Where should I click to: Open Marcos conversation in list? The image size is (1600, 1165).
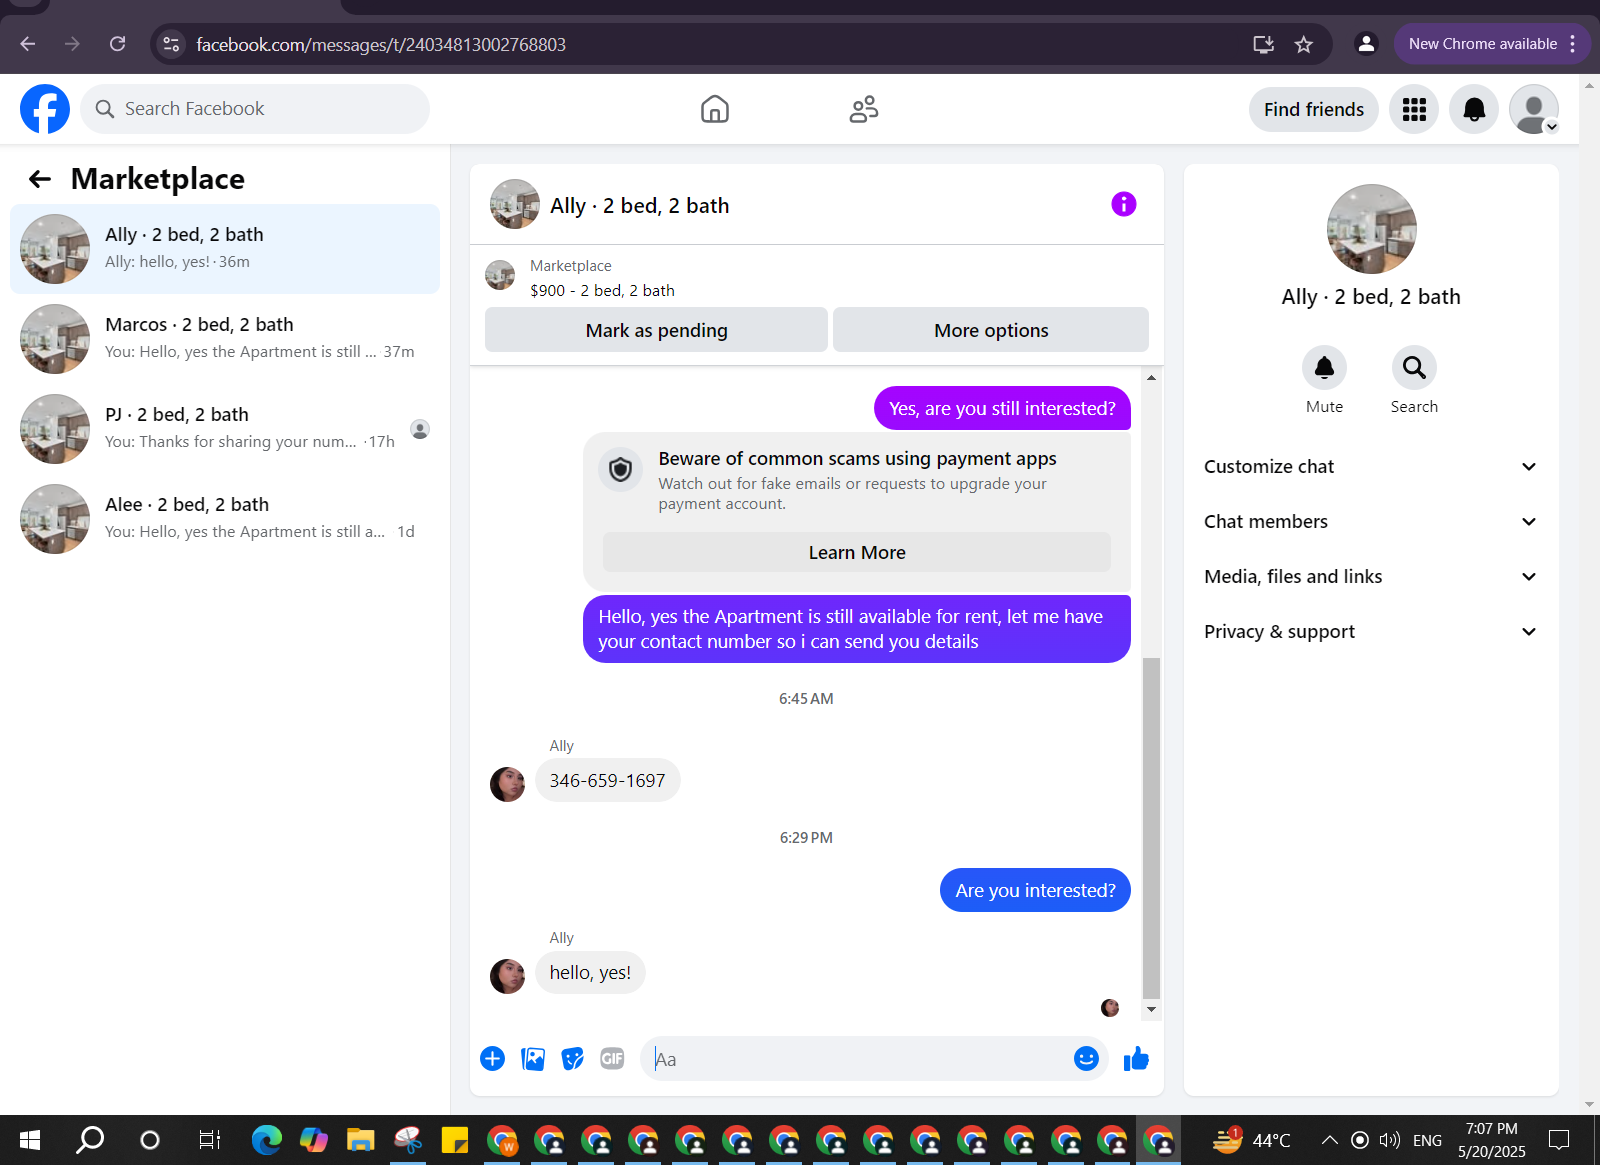pos(225,339)
